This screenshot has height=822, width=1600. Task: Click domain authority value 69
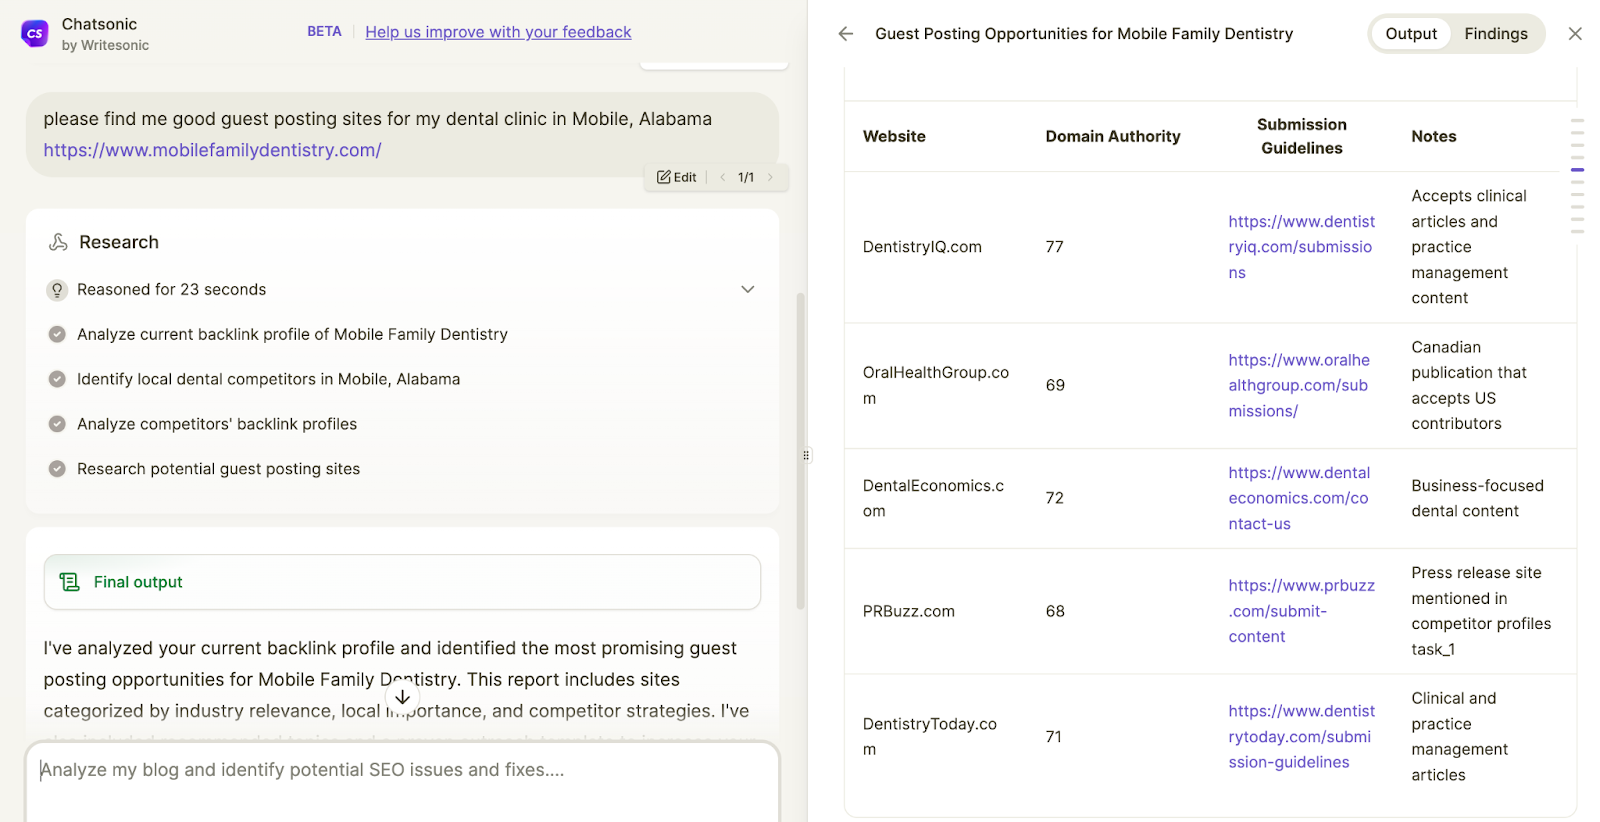[x=1055, y=385]
